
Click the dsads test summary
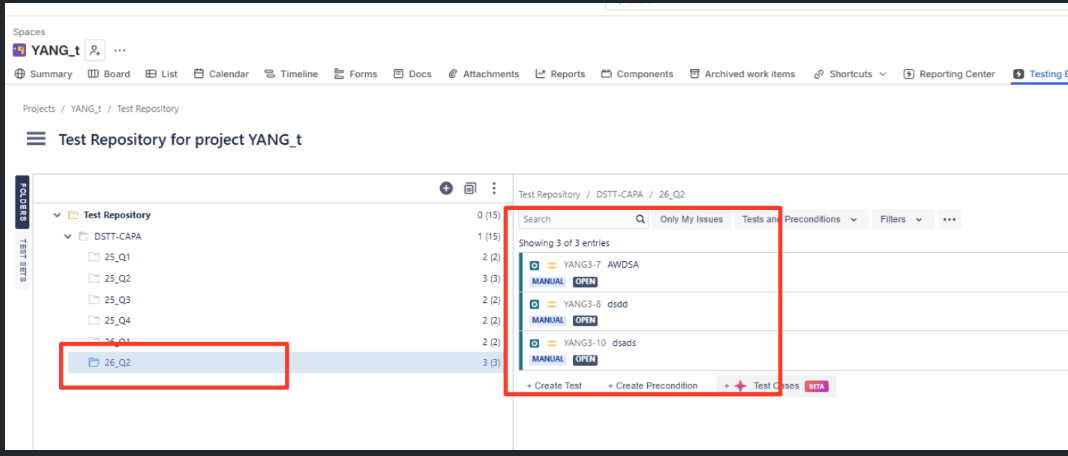click(x=625, y=343)
